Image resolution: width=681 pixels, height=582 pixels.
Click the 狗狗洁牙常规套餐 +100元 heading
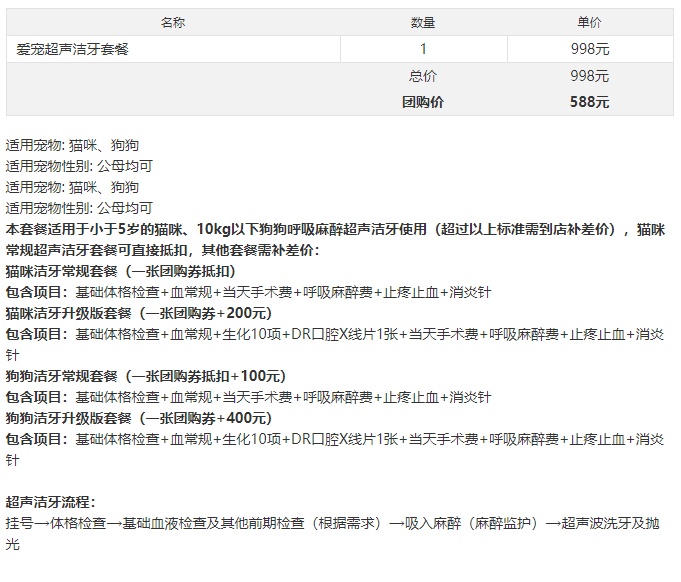146,376
